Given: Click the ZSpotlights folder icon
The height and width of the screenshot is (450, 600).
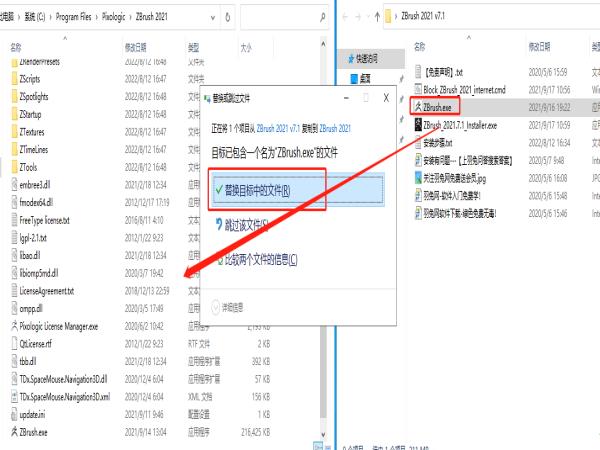Looking at the screenshot, I should pyautogui.click(x=15, y=97).
